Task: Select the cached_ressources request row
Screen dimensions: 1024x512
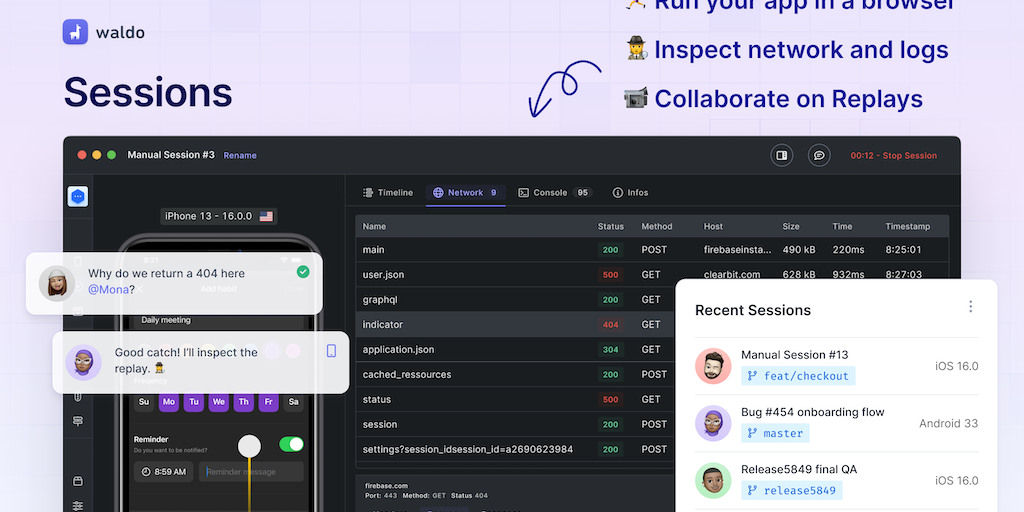Action: [x=516, y=374]
